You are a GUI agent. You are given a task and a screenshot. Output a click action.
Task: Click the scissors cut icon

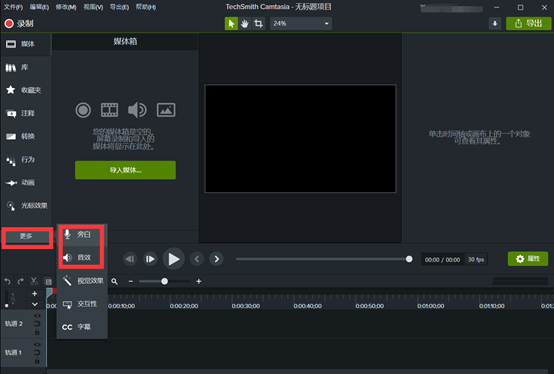34,281
